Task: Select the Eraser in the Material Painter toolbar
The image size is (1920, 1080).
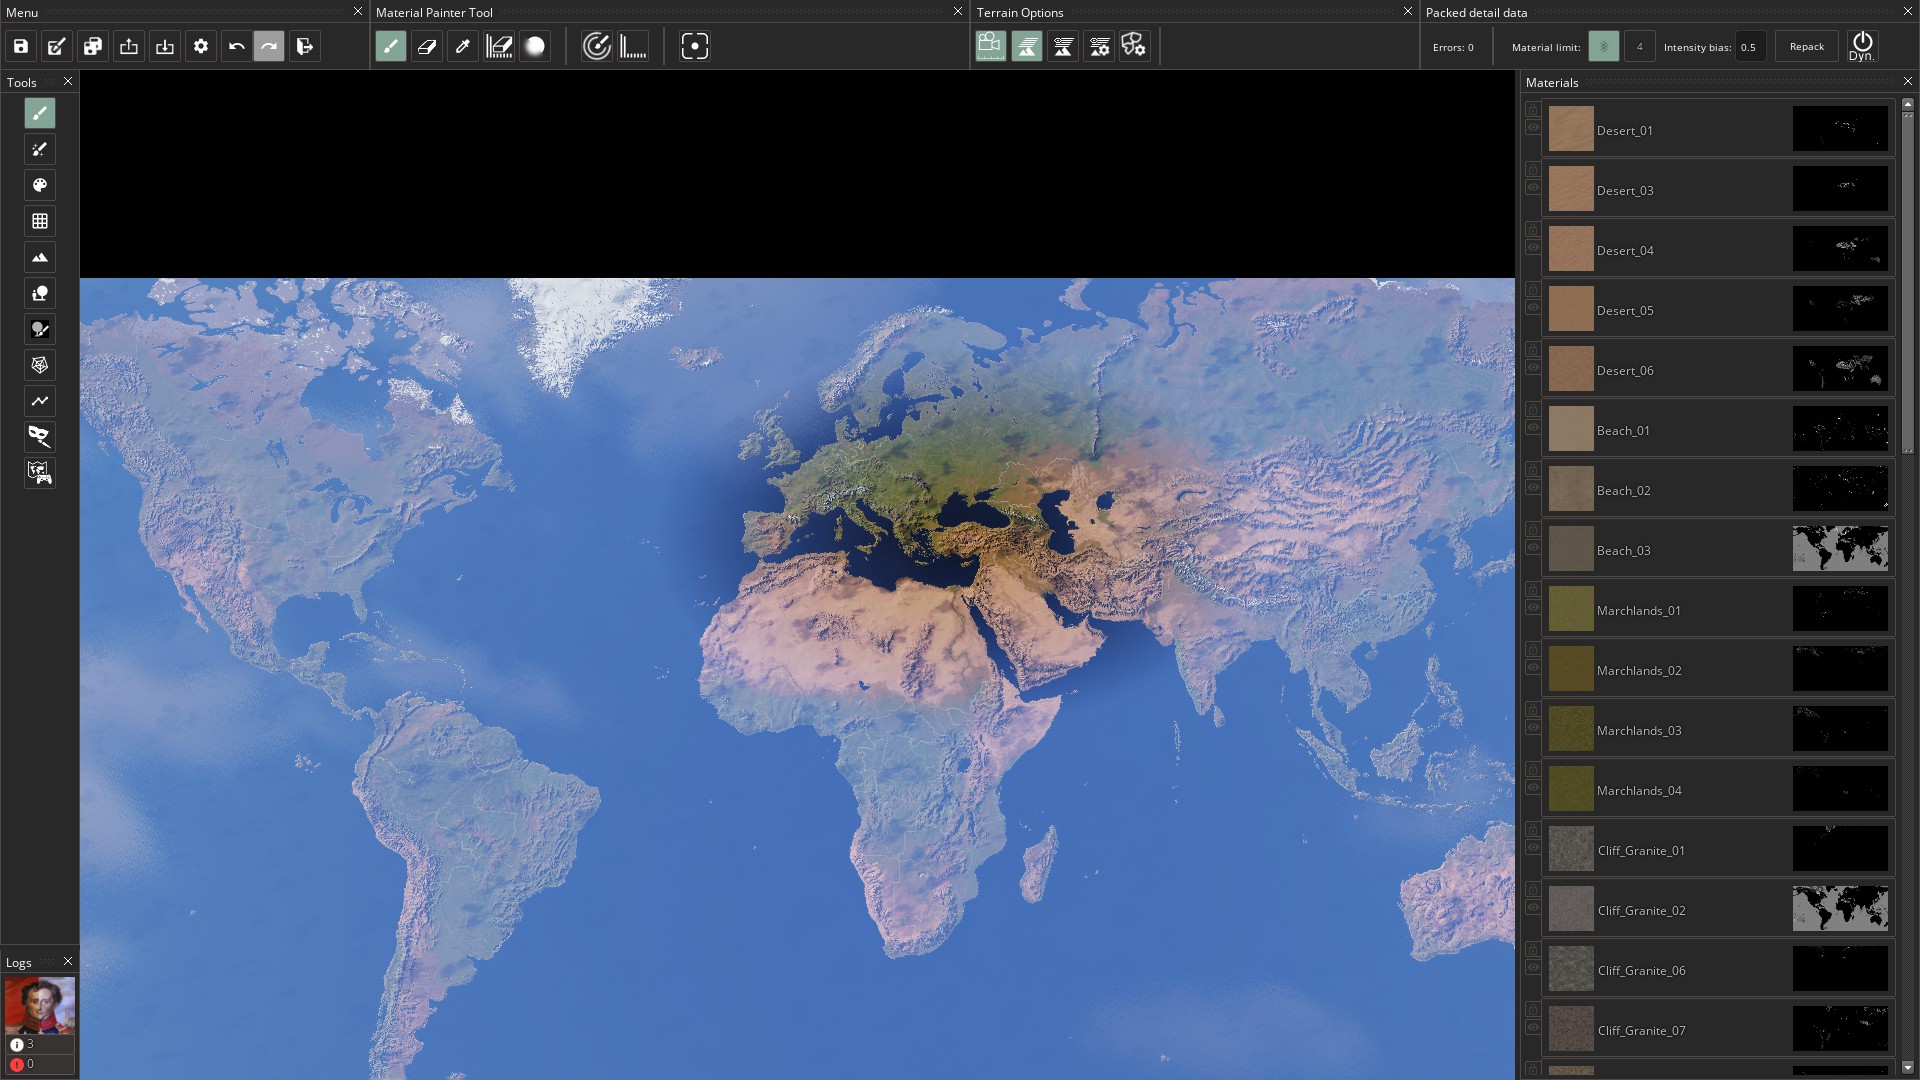Action: click(427, 46)
